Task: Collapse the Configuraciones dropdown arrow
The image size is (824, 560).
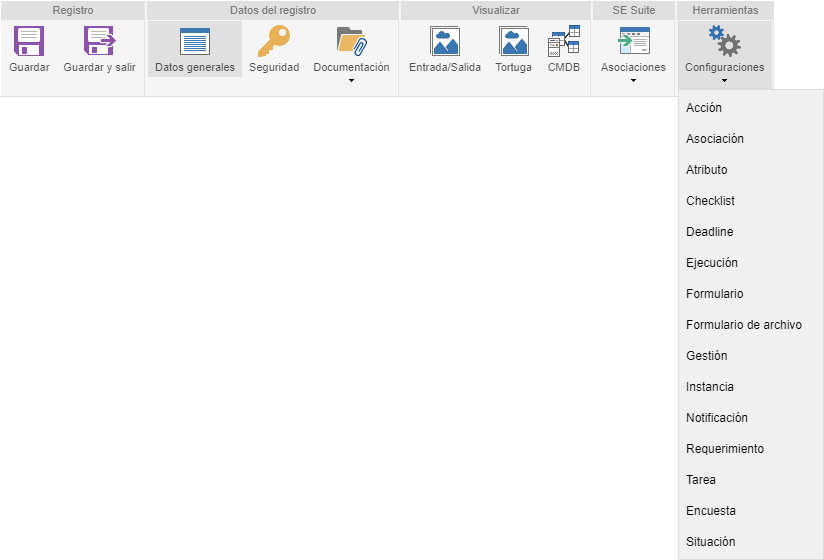Action: pyautogui.click(x=725, y=80)
